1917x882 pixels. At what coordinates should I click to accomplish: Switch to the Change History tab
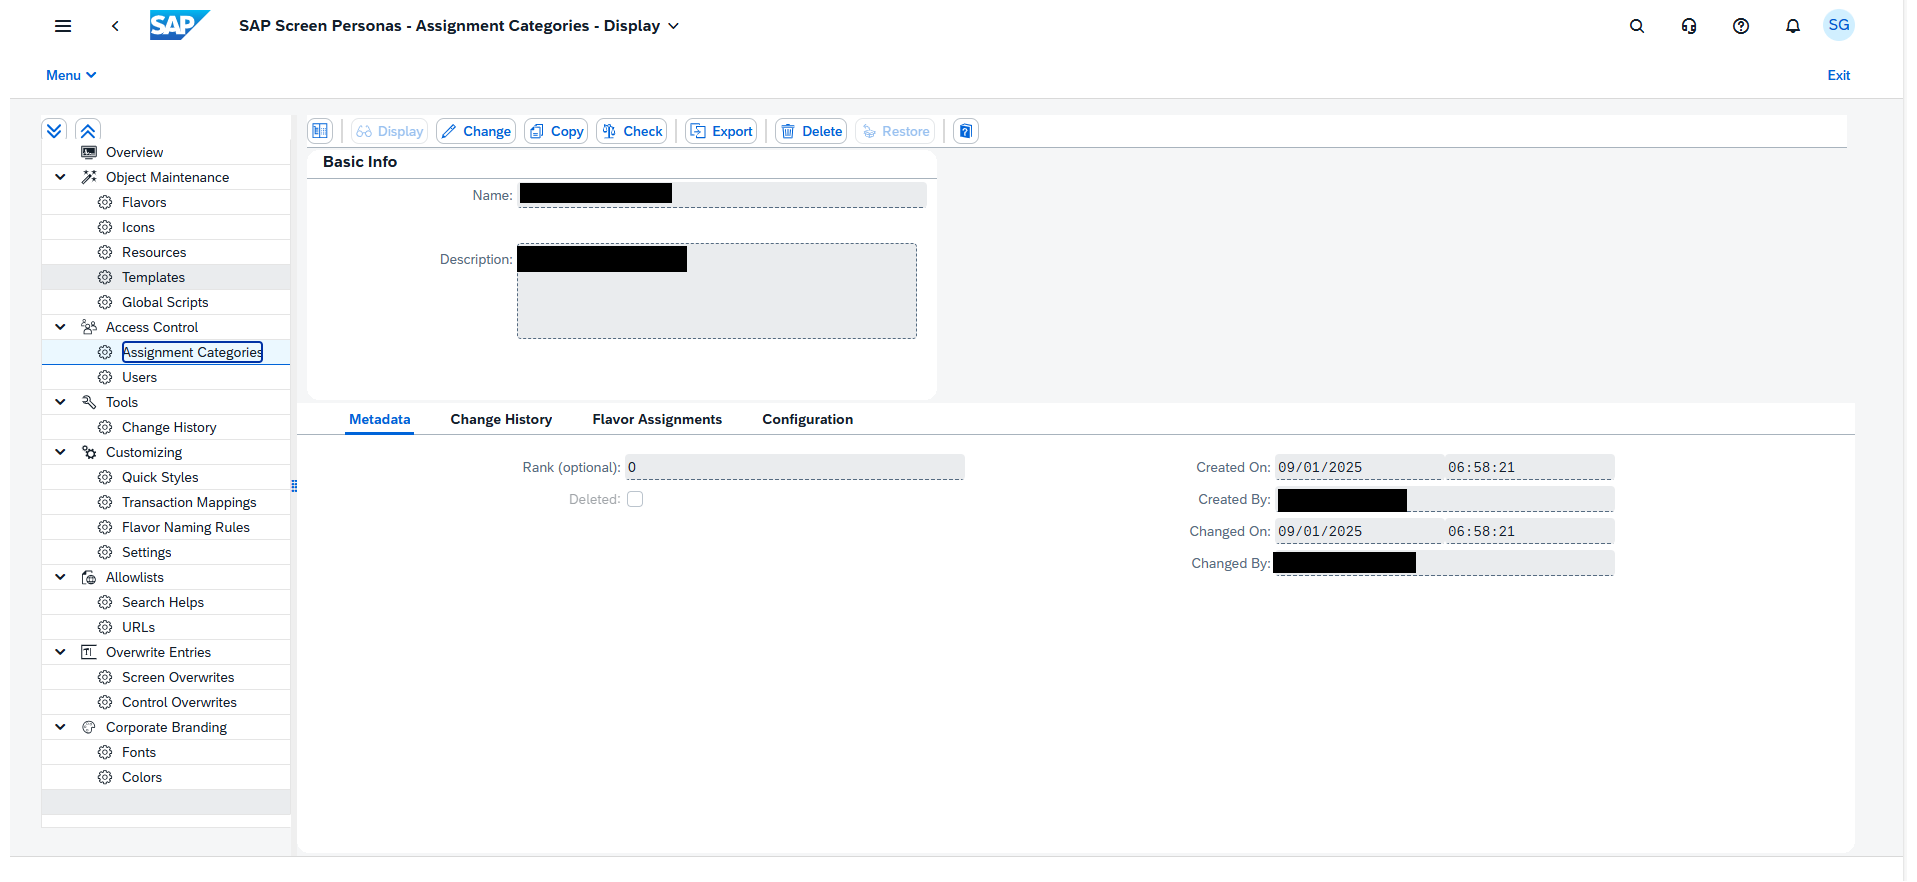[501, 419]
